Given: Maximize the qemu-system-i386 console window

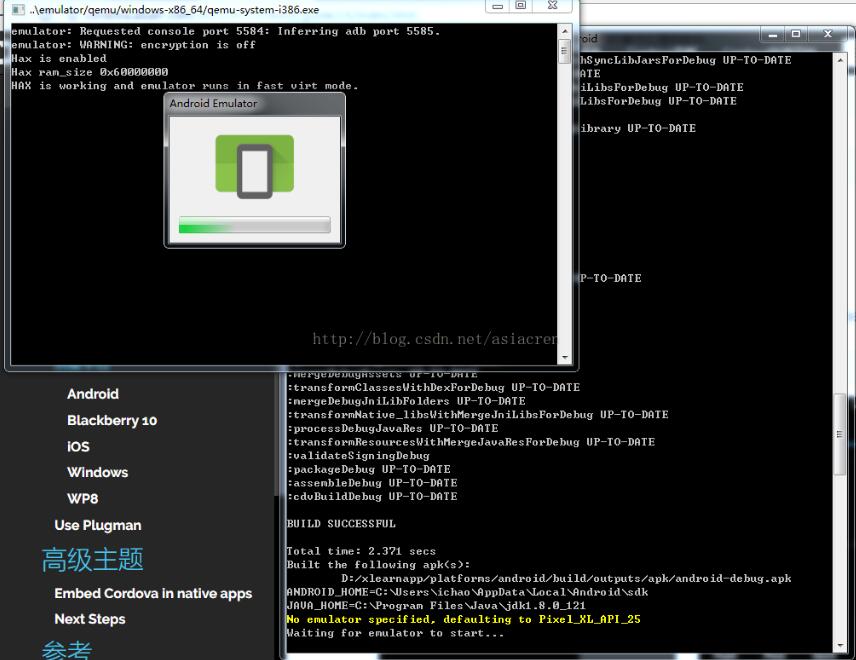Looking at the screenshot, I should [x=521, y=5].
